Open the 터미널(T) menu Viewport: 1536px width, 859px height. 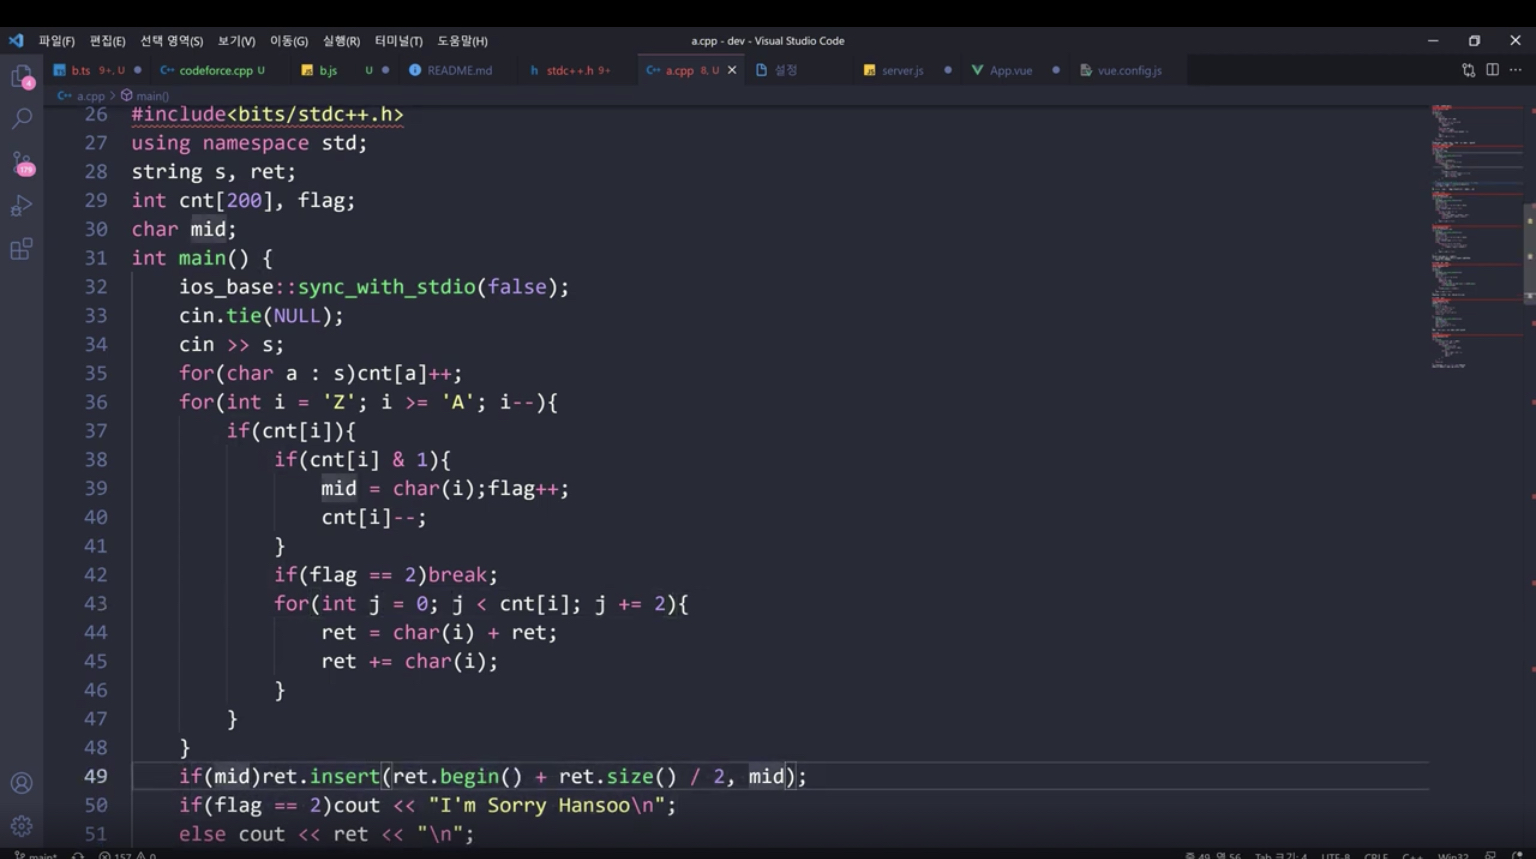[398, 41]
